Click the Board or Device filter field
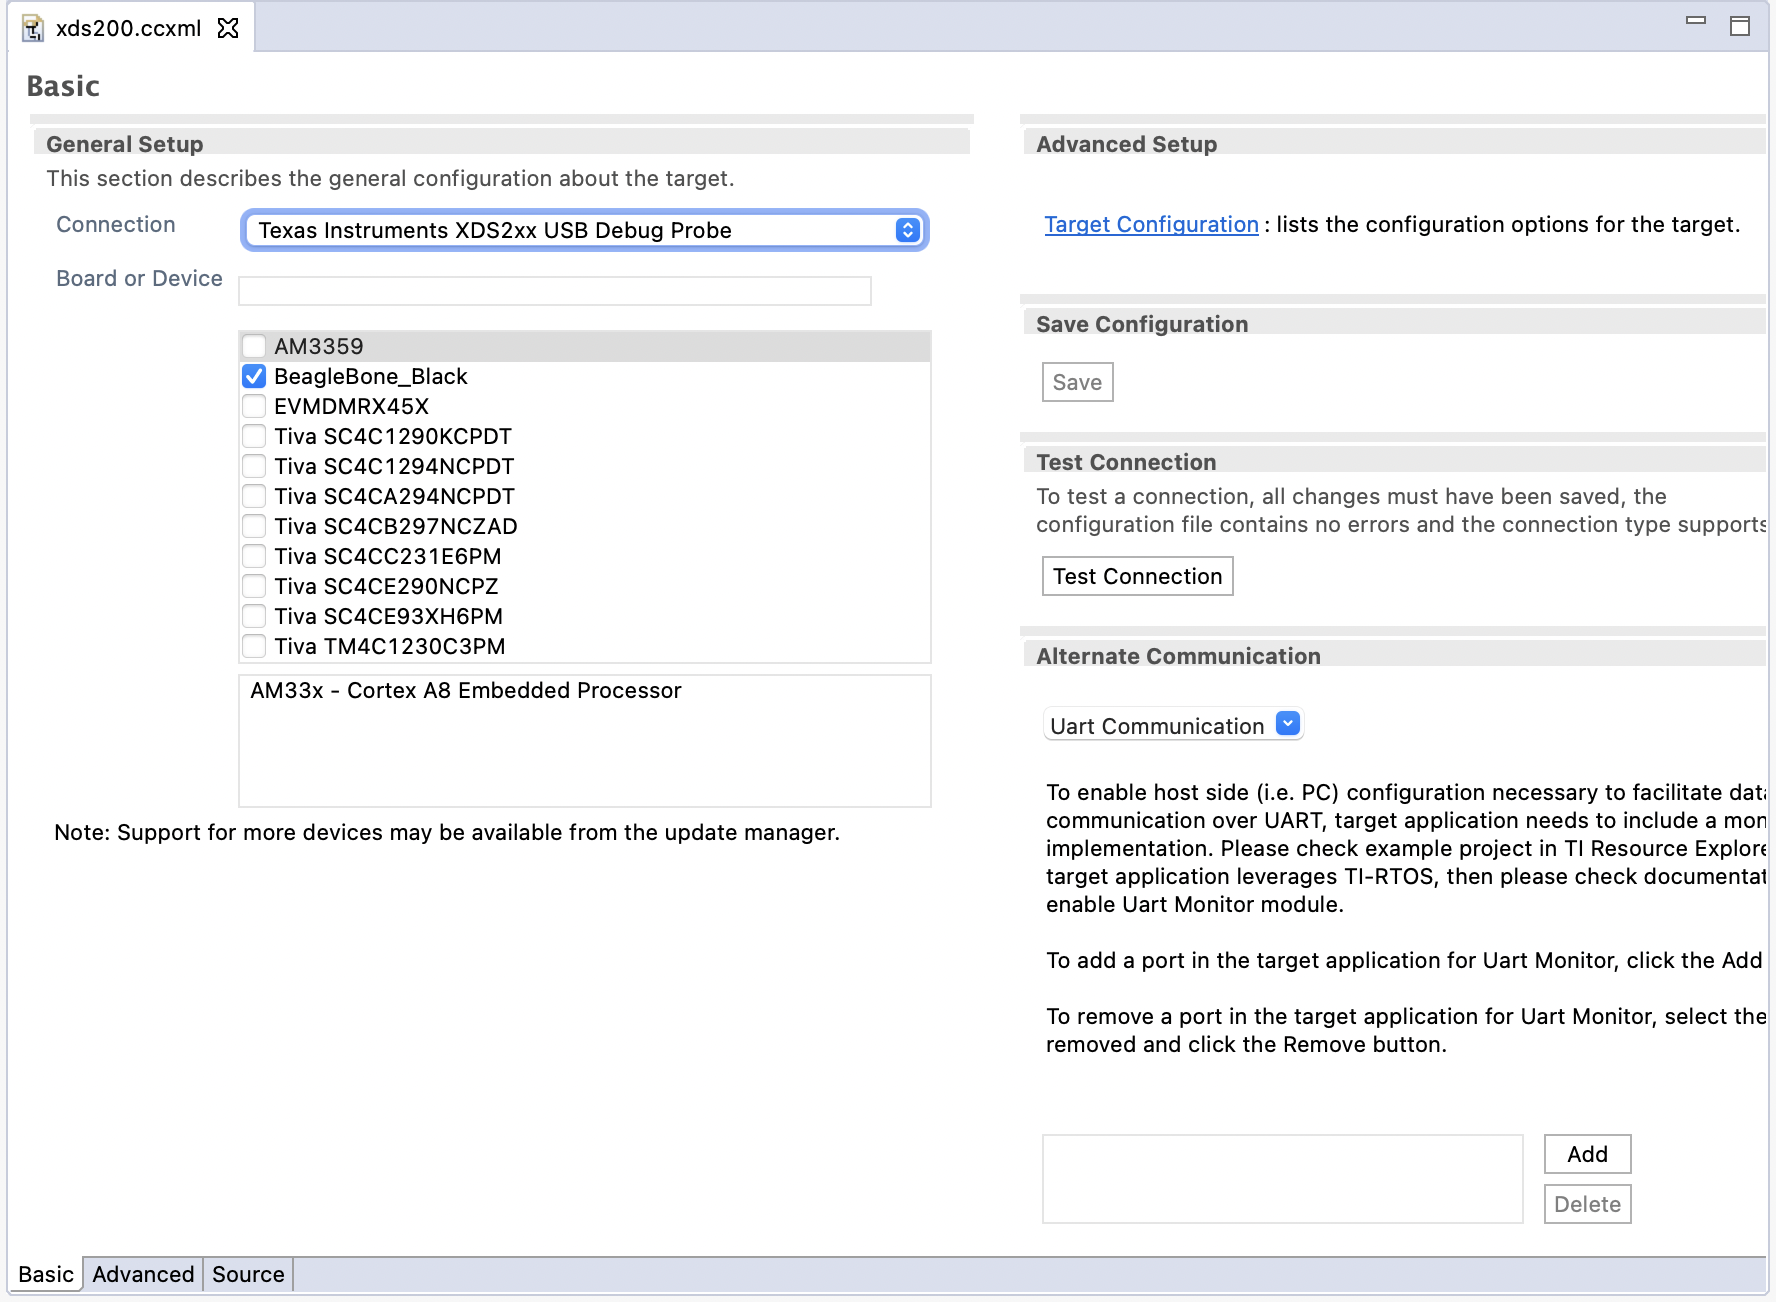Screen dimensions: 1776x1302 (x=553, y=290)
